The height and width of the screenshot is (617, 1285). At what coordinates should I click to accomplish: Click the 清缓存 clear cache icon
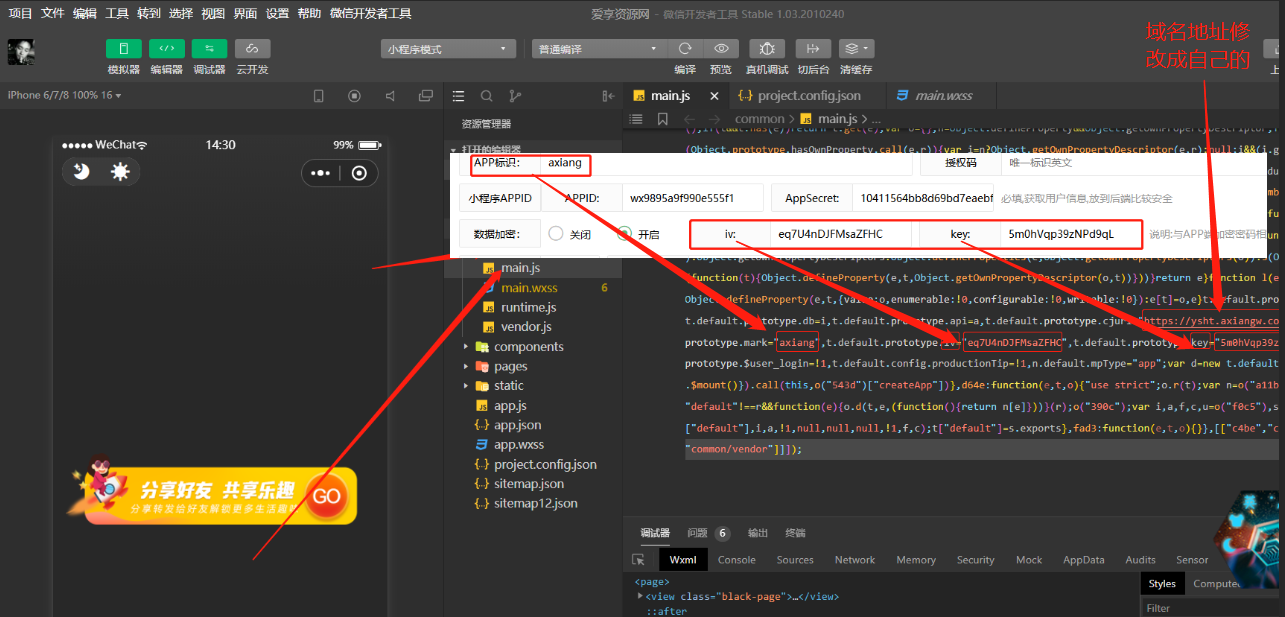pos(850,48)
